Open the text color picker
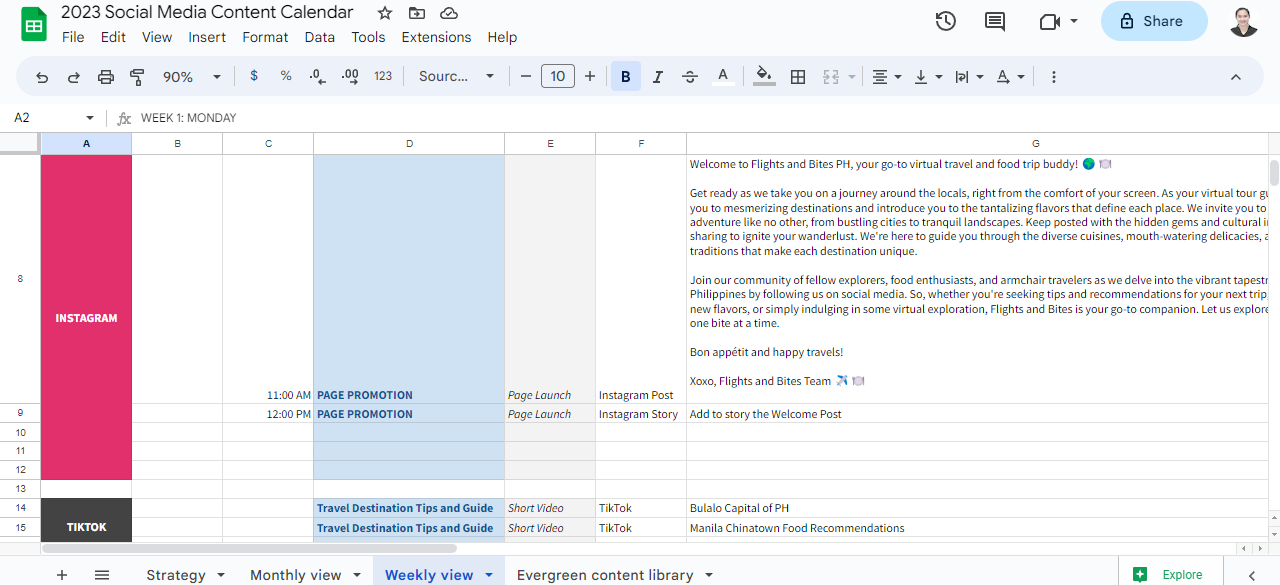The height and width of the screenshot is (585, 1280). (x=723, y=77)
